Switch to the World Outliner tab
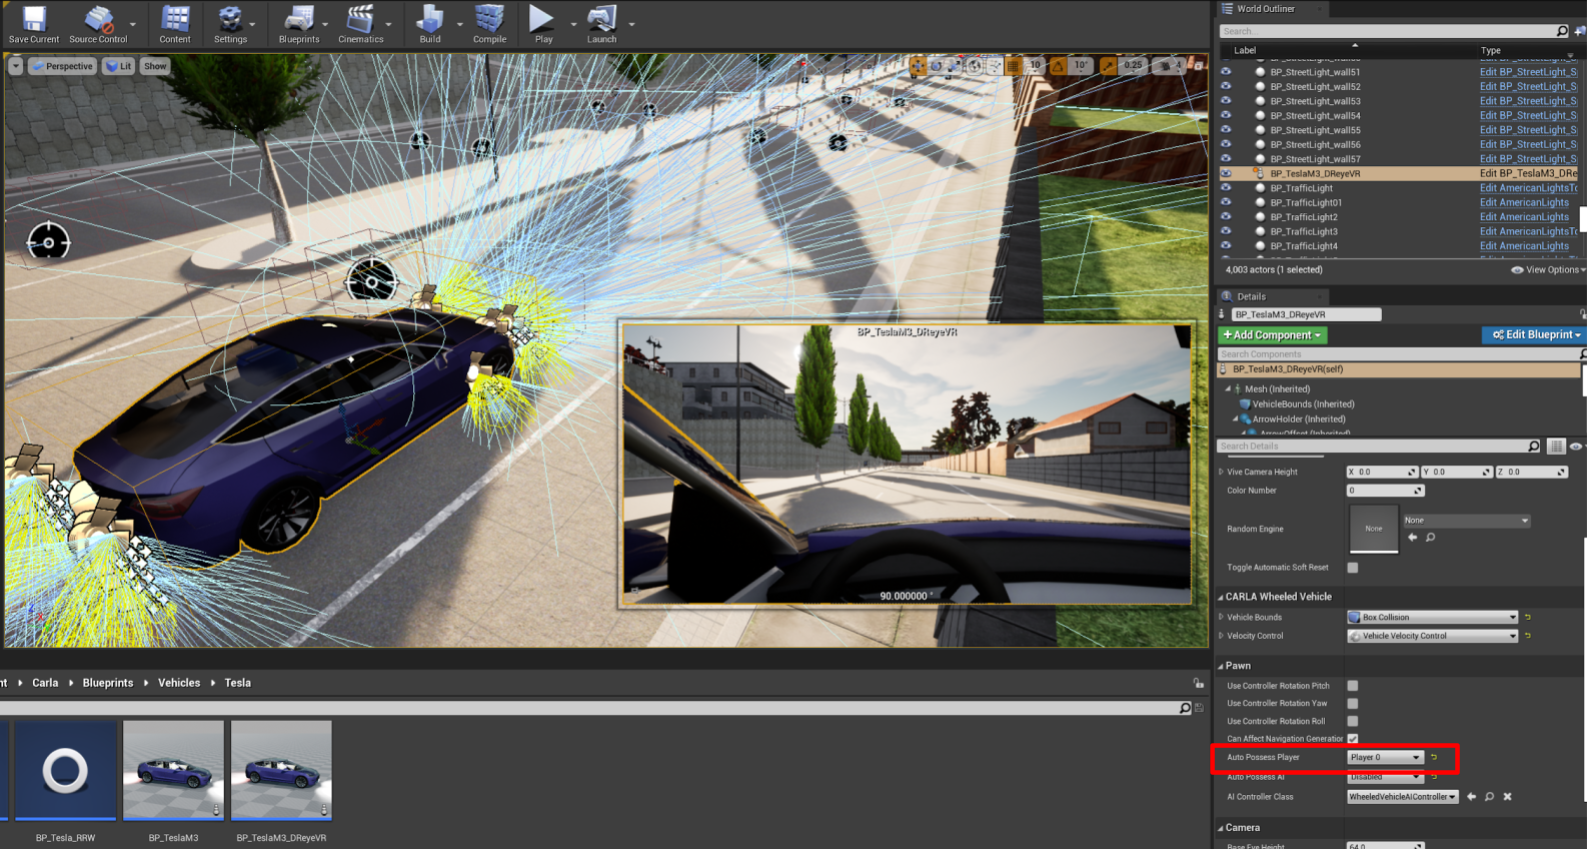The image size is (1587, 849). (x=1265, y=9)
